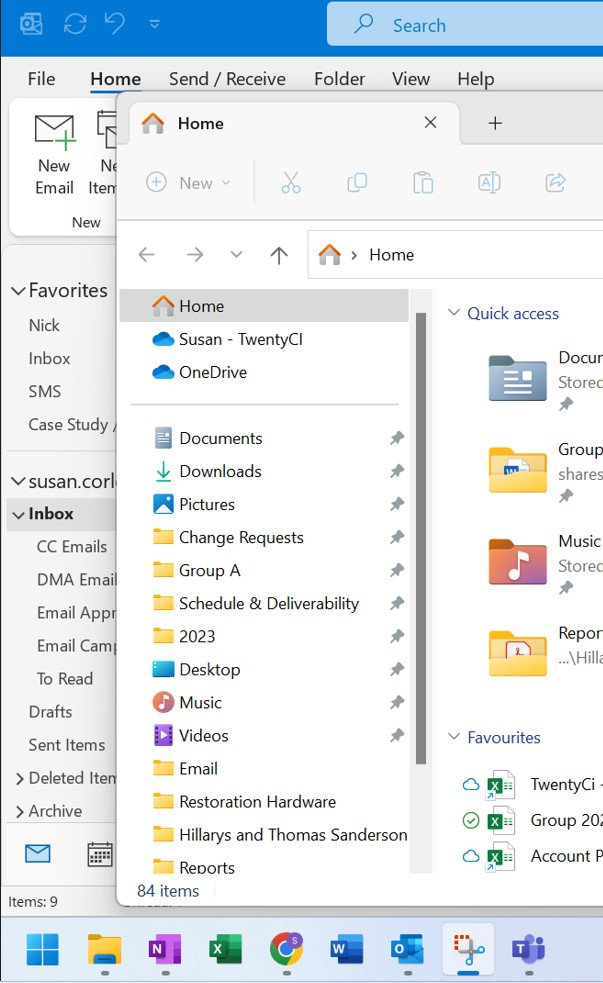
Task: Click Home in the breadcrumb address bar
Action: pos(391,254)
